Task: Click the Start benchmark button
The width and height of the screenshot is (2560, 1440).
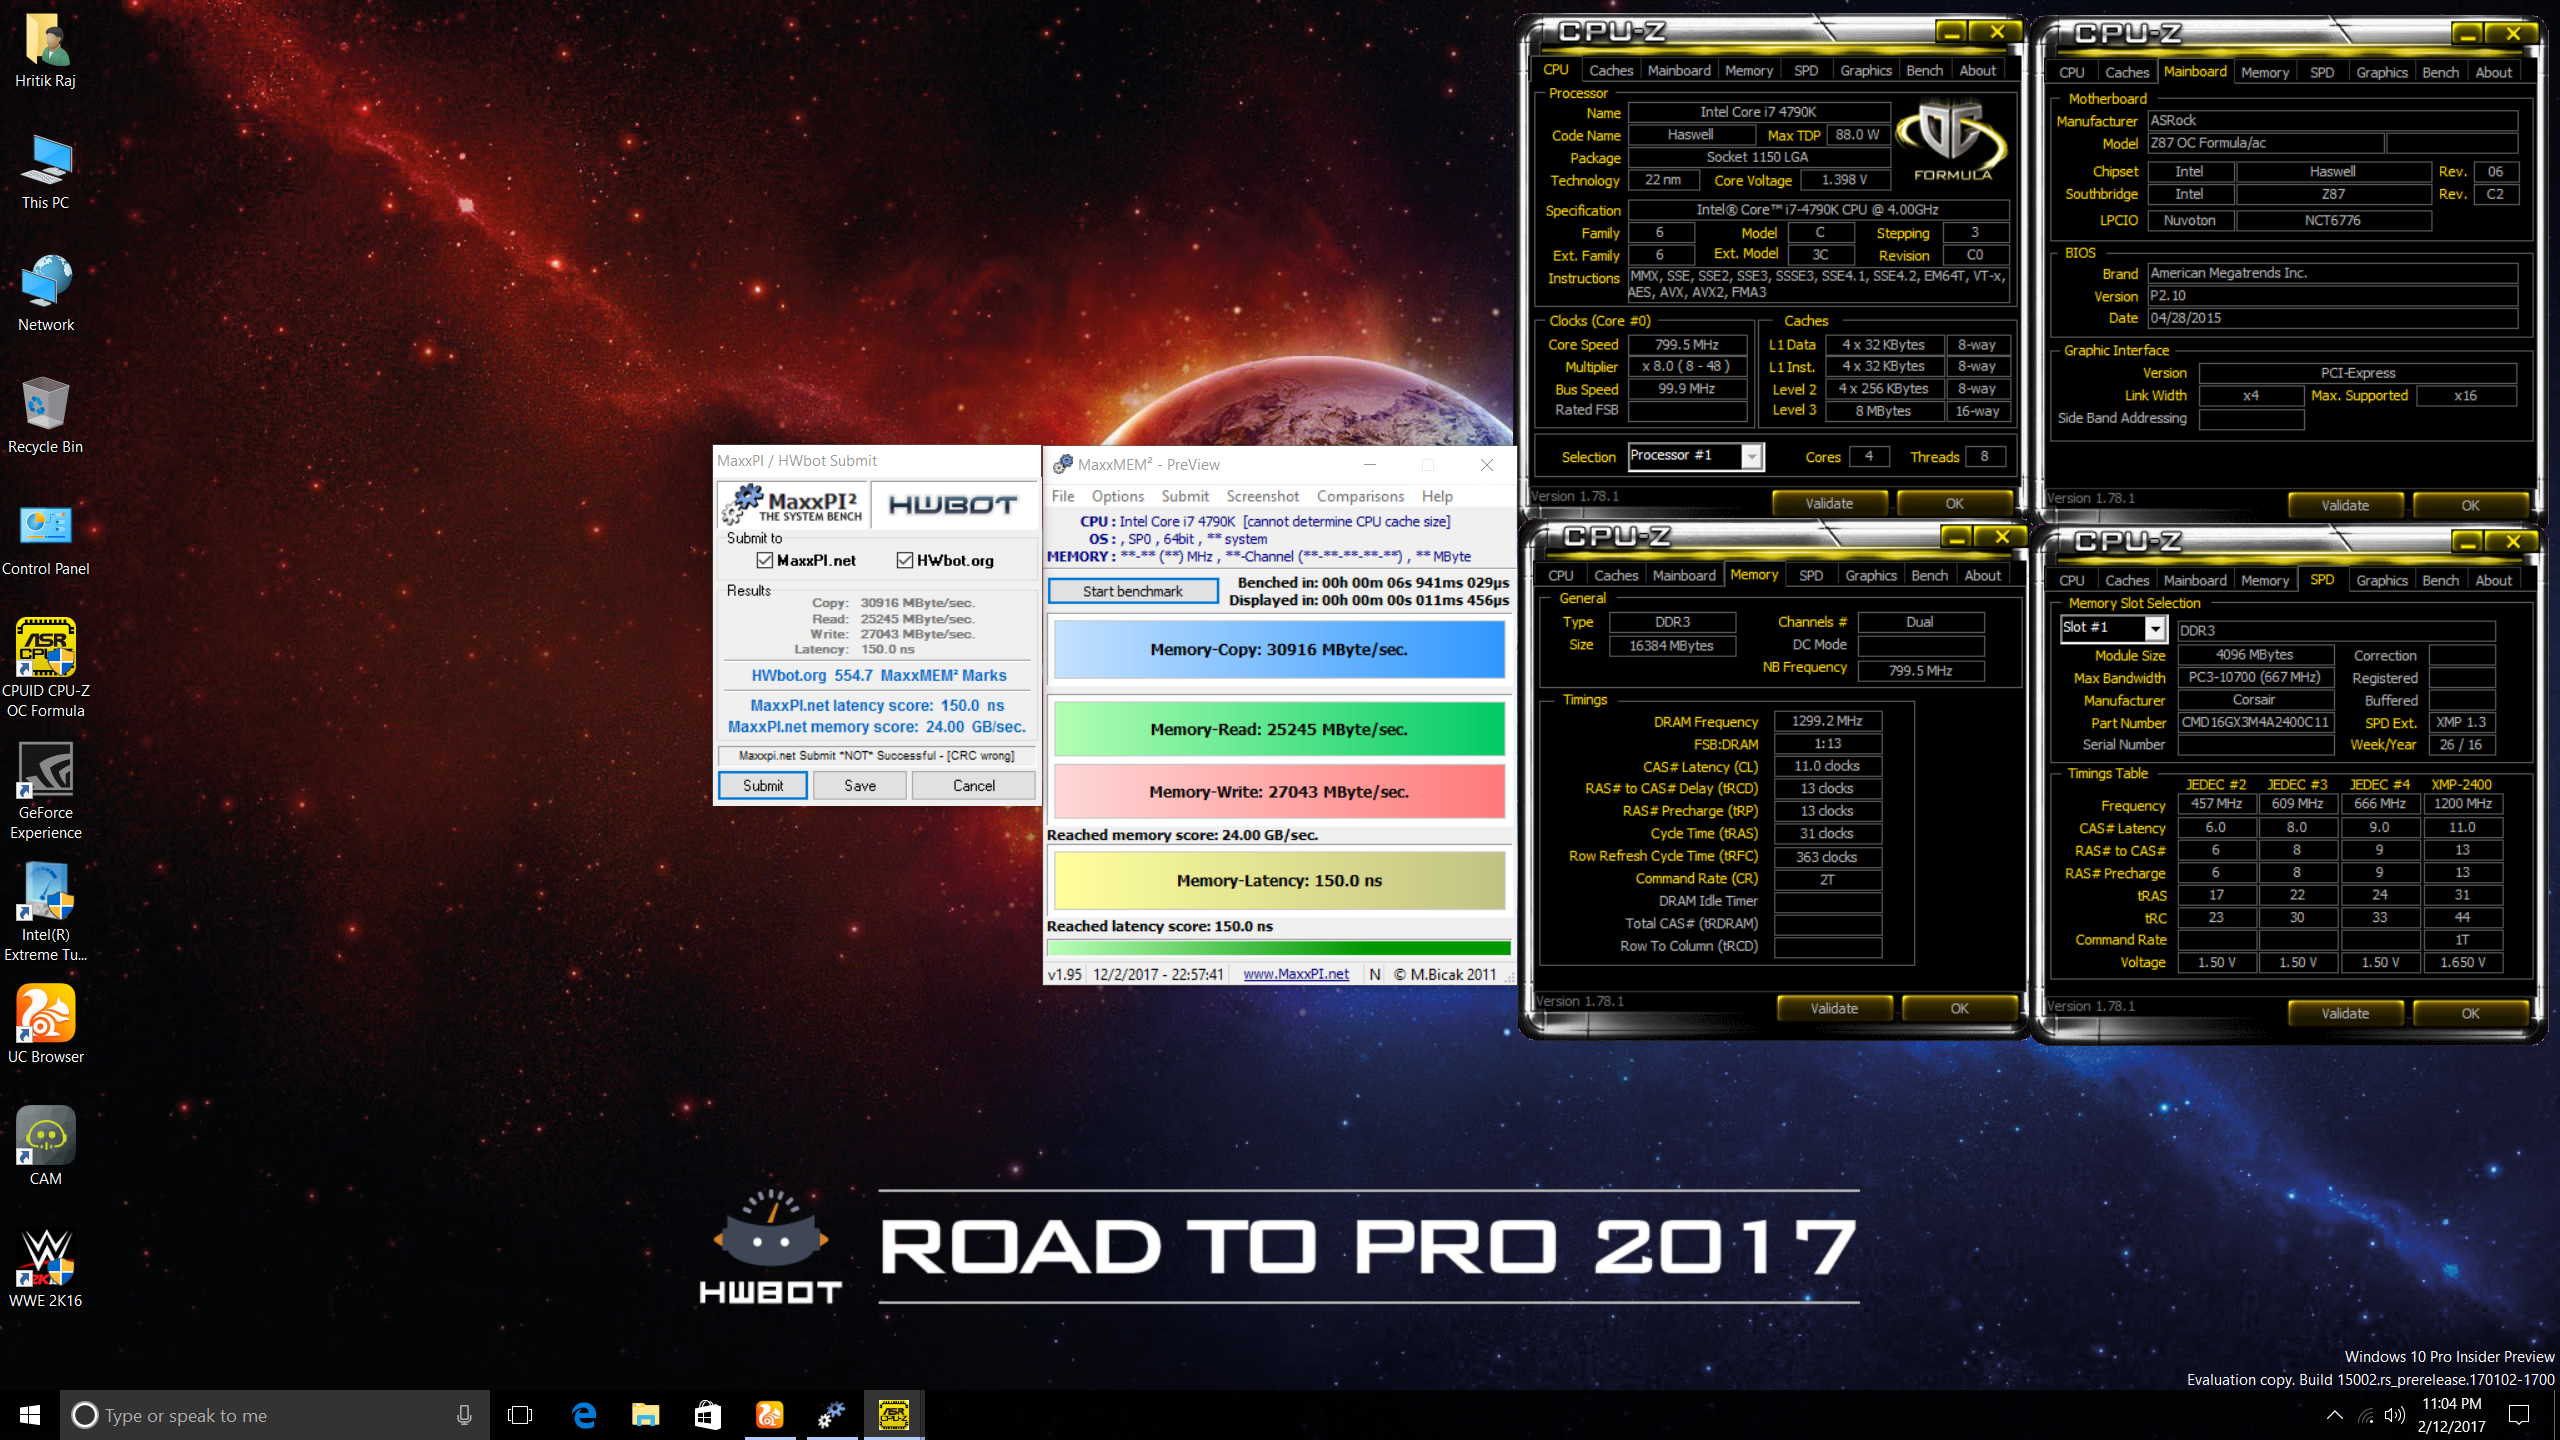Action: 1133,591
